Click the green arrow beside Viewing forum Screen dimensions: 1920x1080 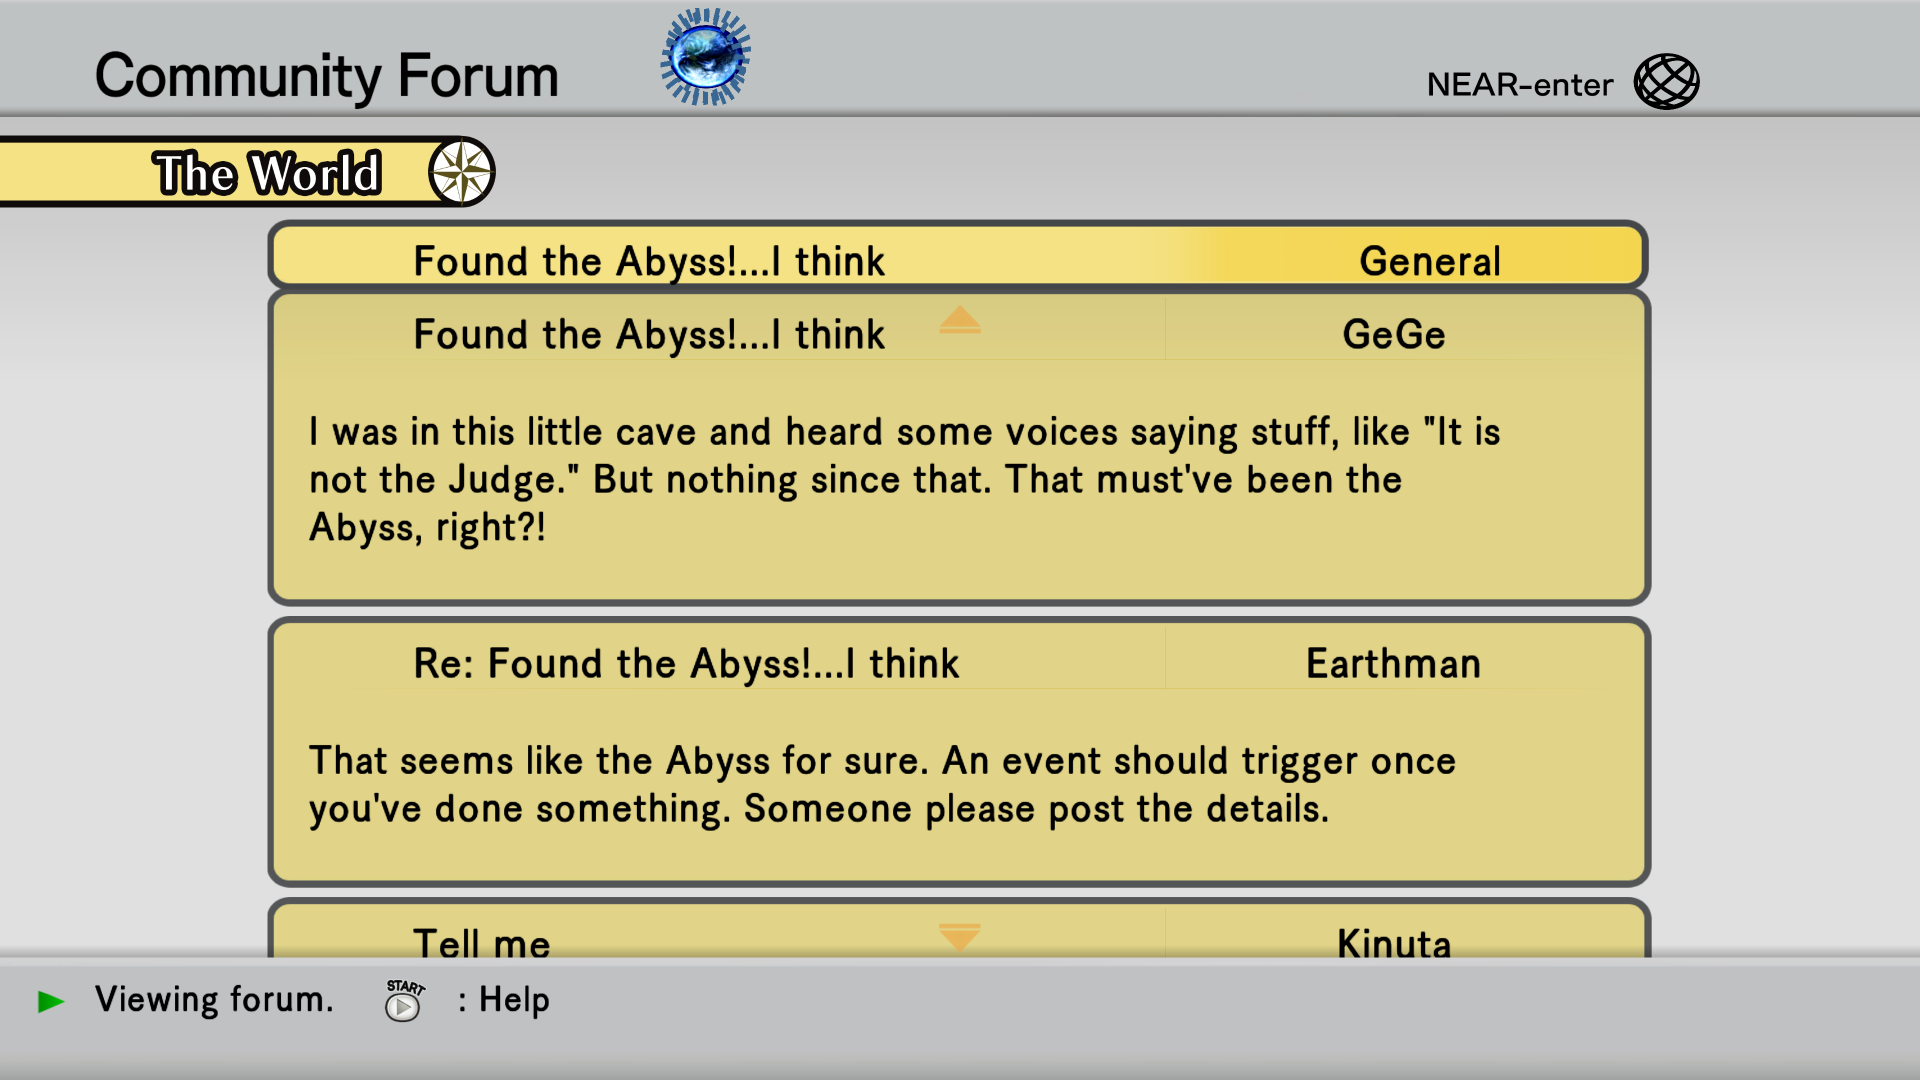pyautogui.click(x=51, y=1001)
